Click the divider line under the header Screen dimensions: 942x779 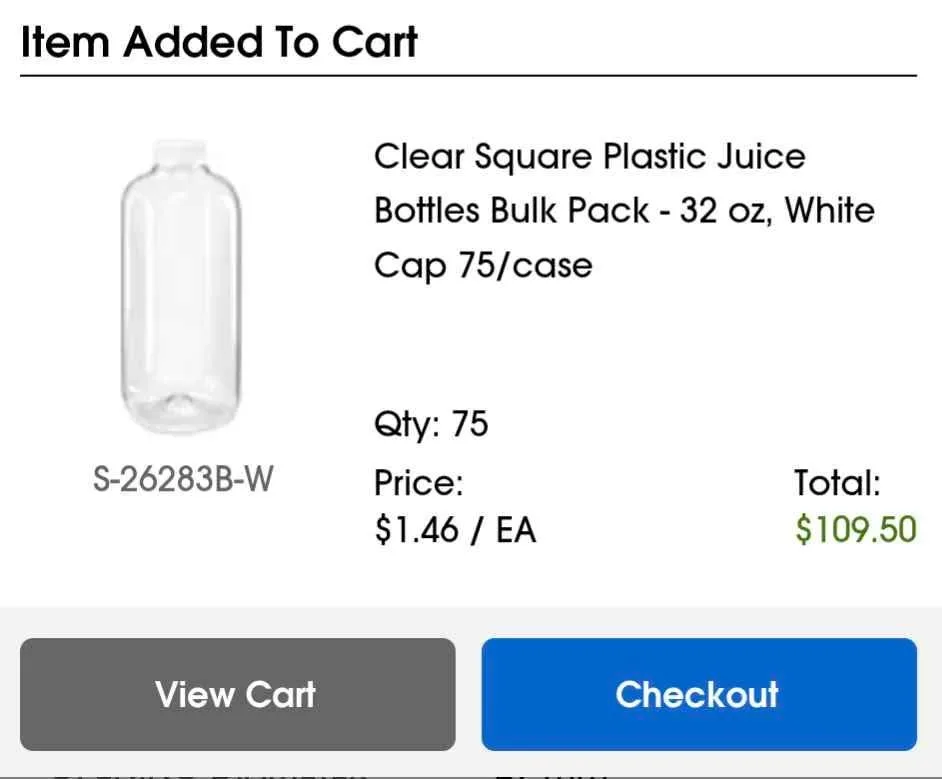point(471,75)
